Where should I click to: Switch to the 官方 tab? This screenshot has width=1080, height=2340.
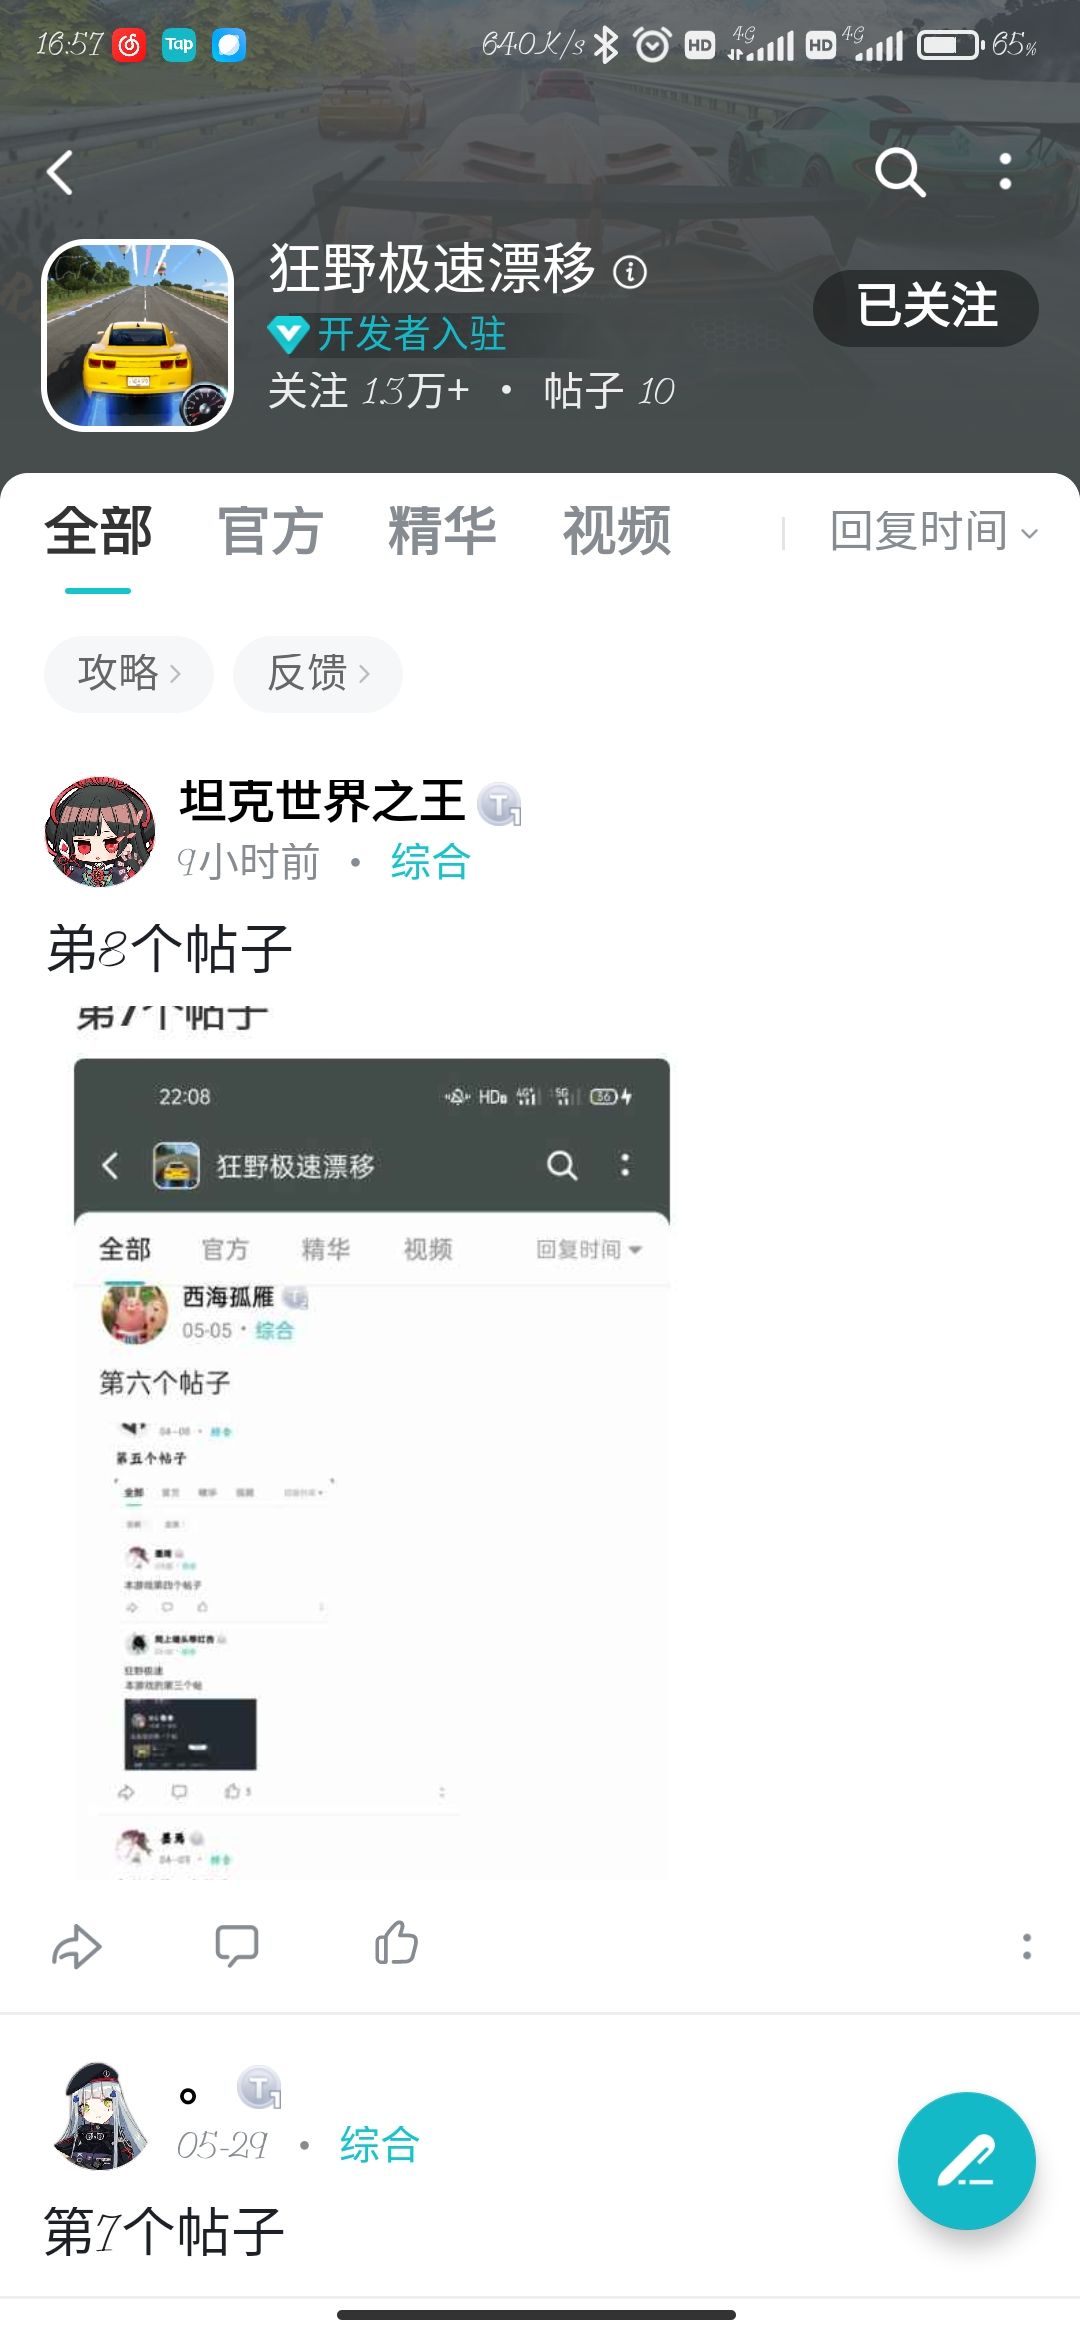click(x=270, y=530)
